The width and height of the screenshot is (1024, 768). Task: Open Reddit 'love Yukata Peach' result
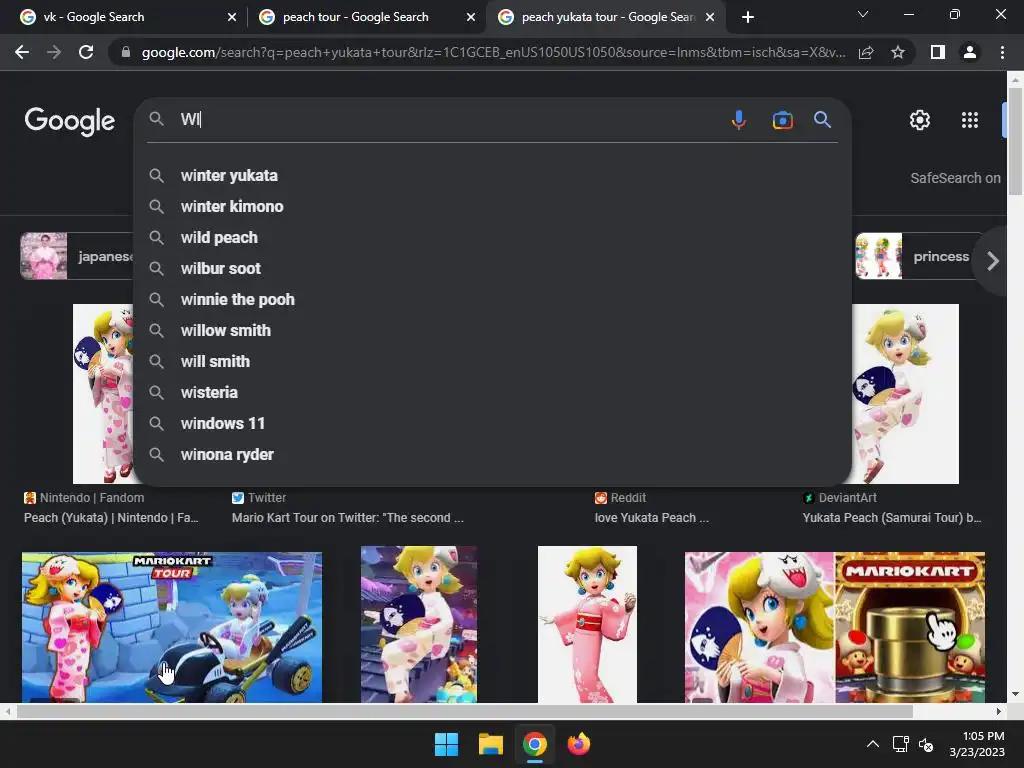(x=651, y=517)
